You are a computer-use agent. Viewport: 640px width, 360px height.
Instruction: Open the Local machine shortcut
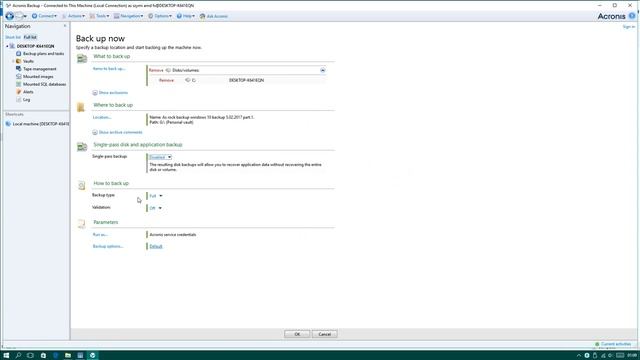[x=38, y=124]
